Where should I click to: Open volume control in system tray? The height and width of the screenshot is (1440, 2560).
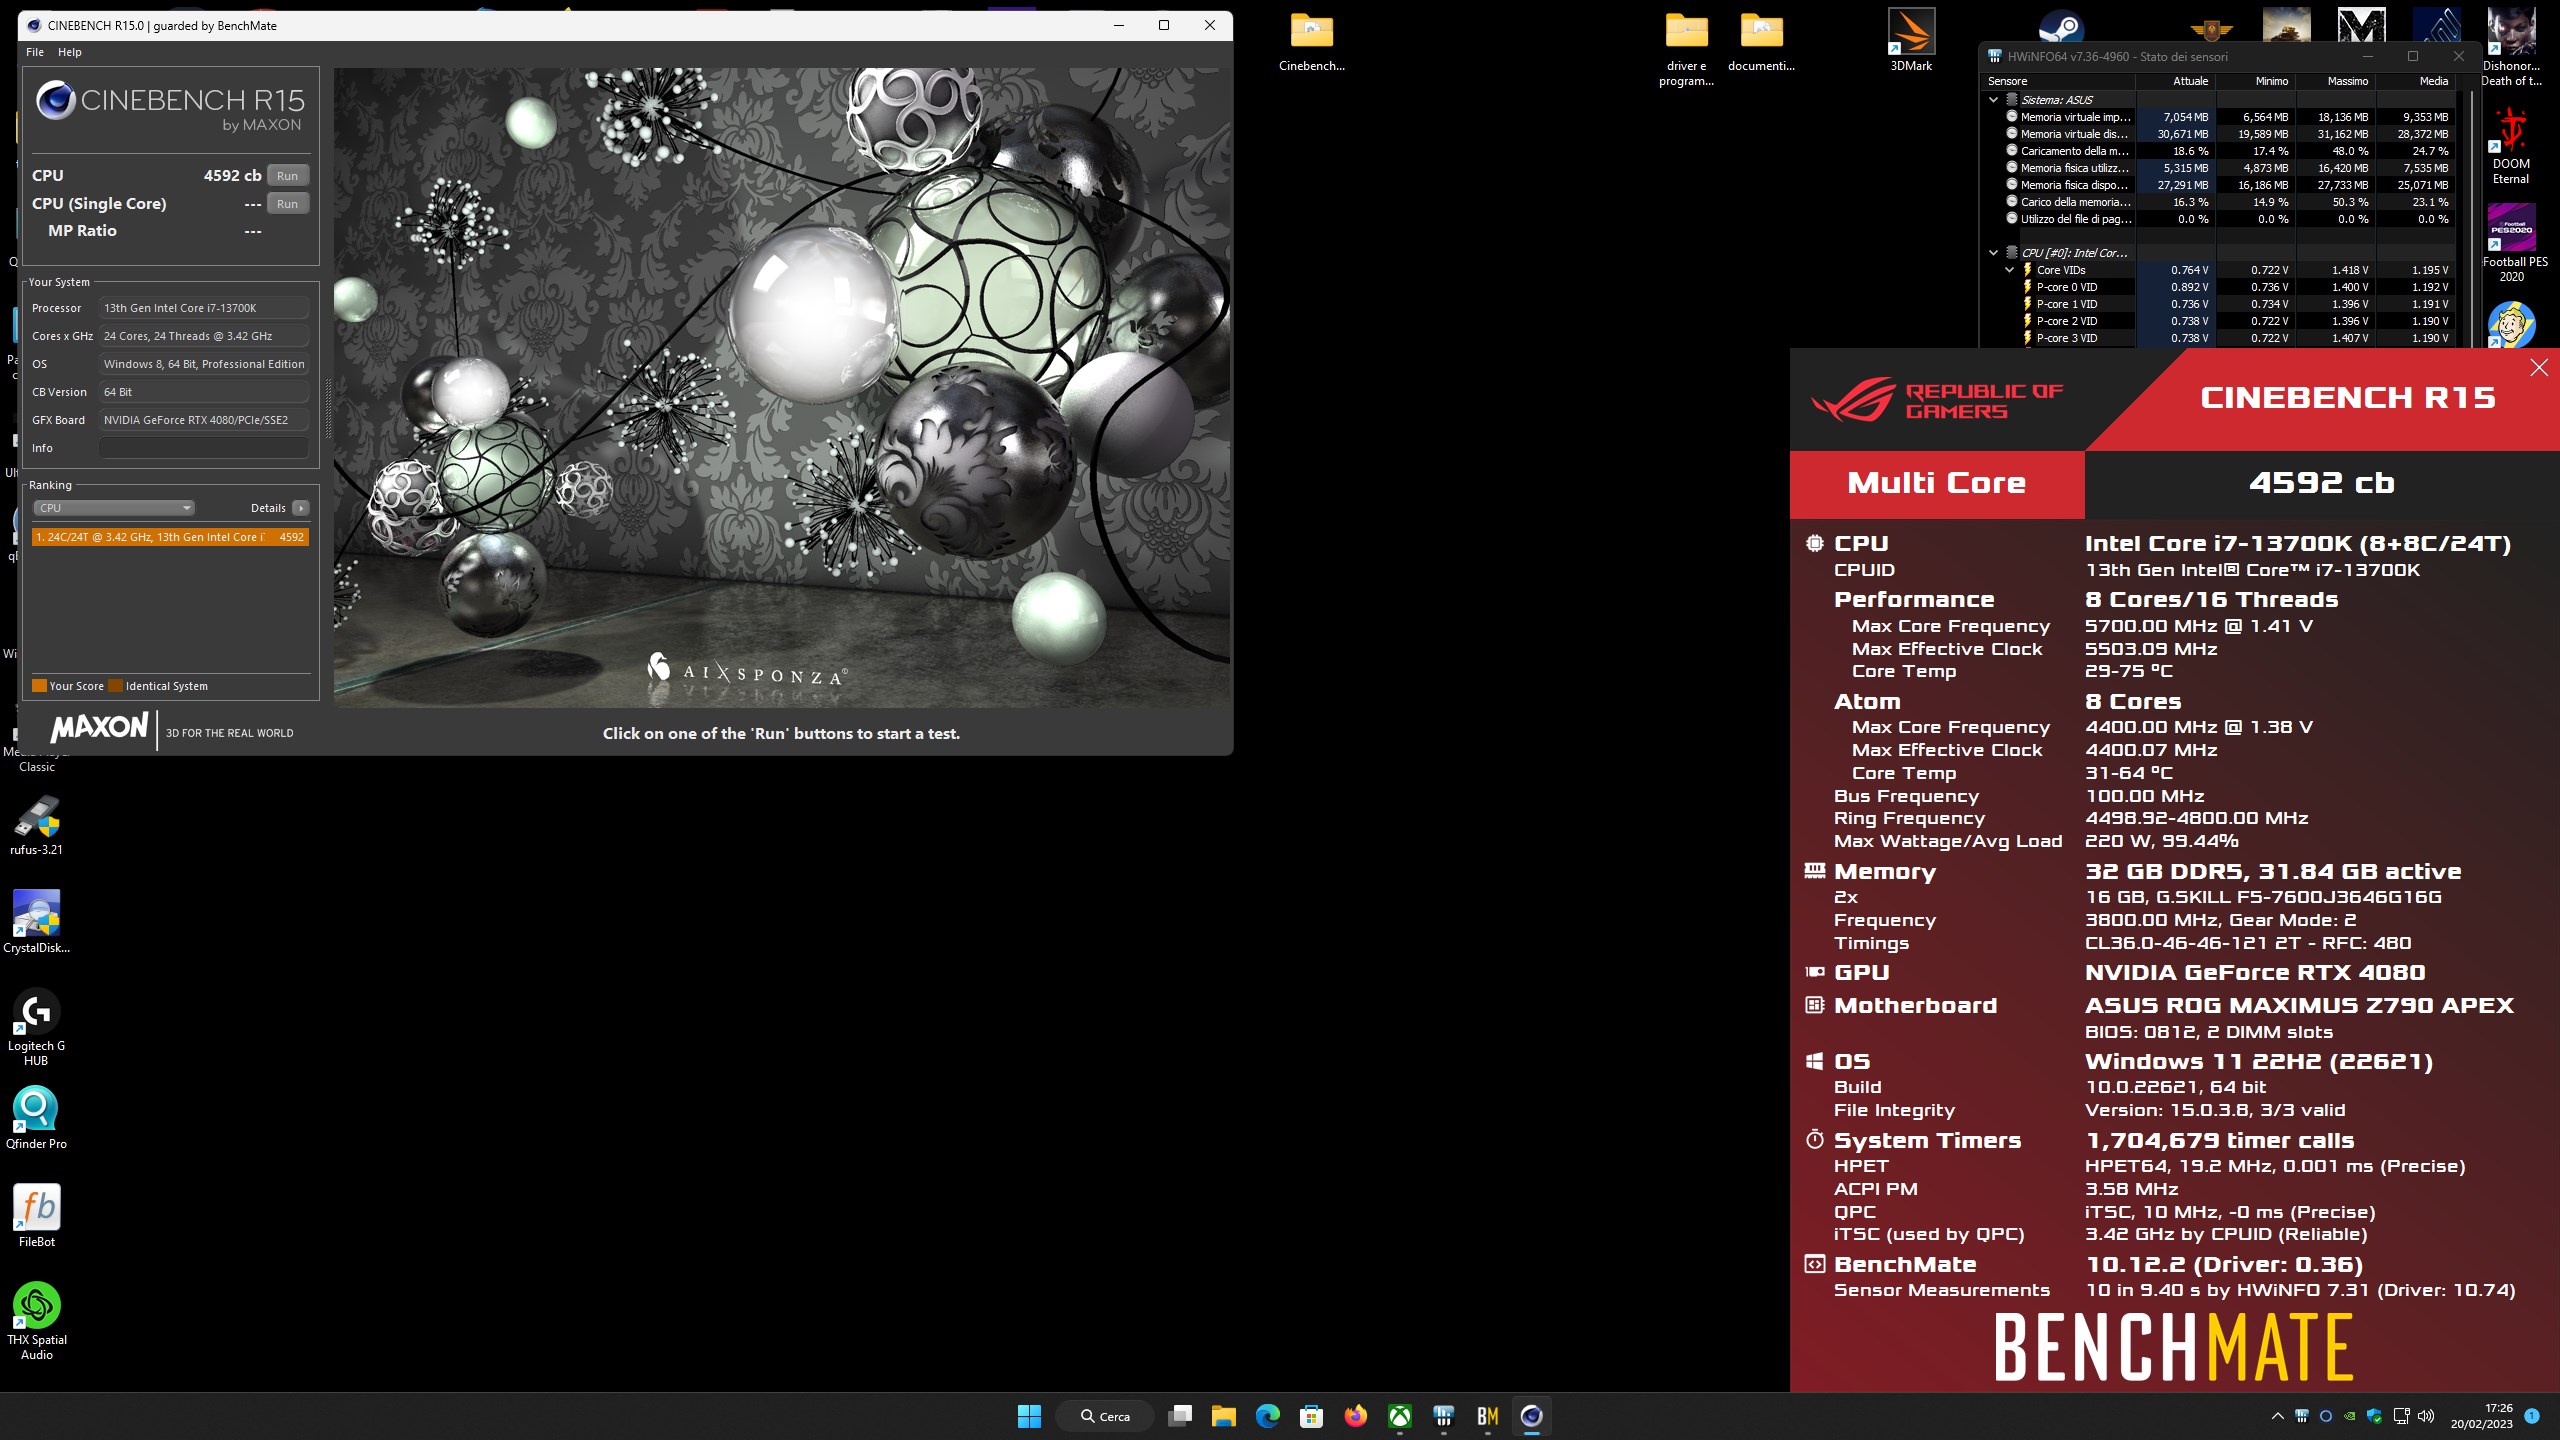point(2426,1416)
